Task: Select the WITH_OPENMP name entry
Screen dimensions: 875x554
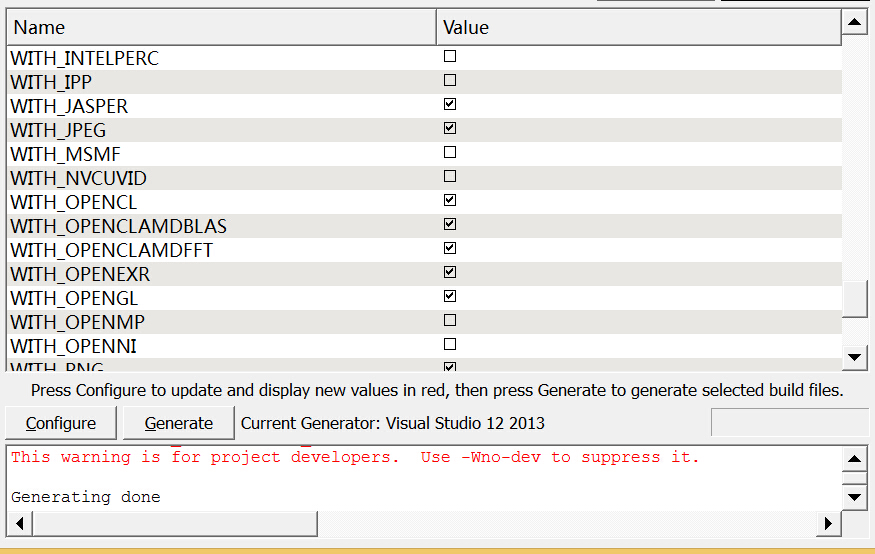Action: (x=78, y=322)
